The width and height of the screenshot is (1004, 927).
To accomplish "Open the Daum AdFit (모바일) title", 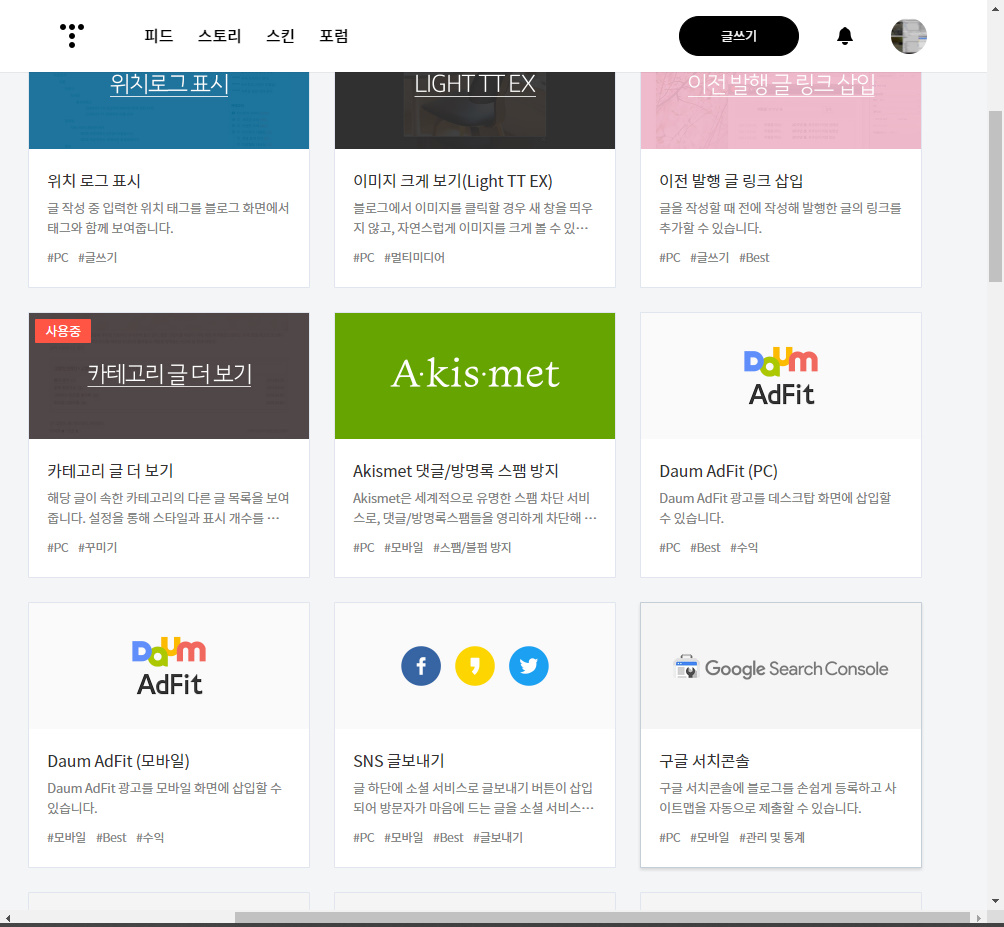I will pyautogui.click(x=118, y=761).
